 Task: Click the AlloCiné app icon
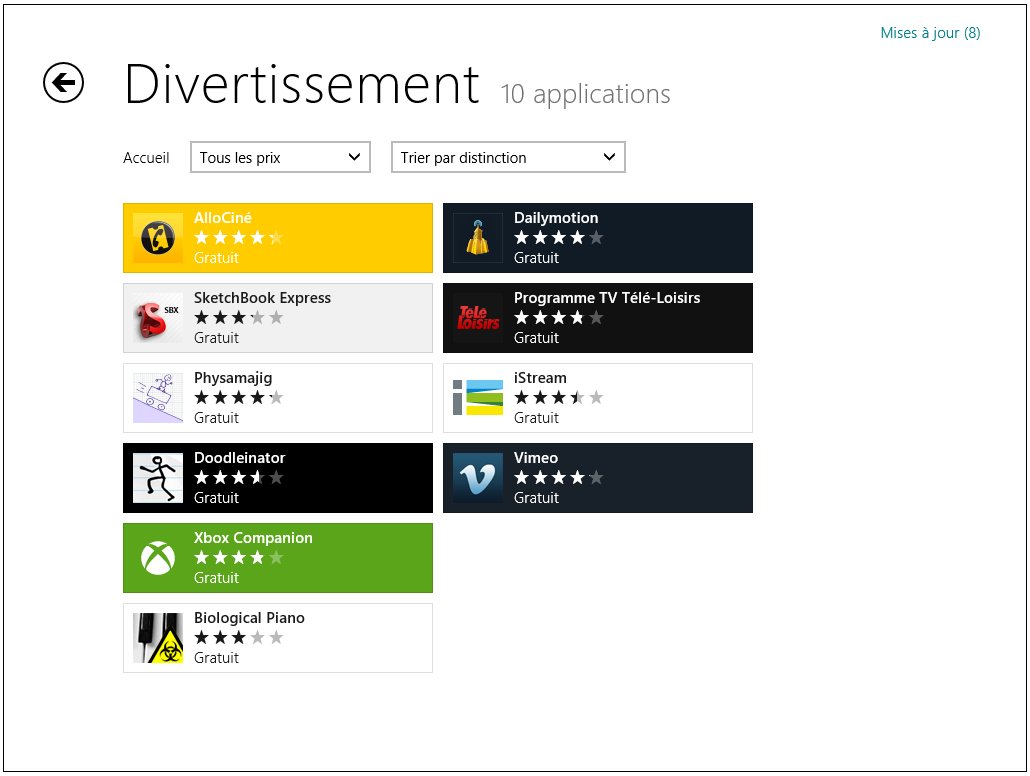(158, 238)
